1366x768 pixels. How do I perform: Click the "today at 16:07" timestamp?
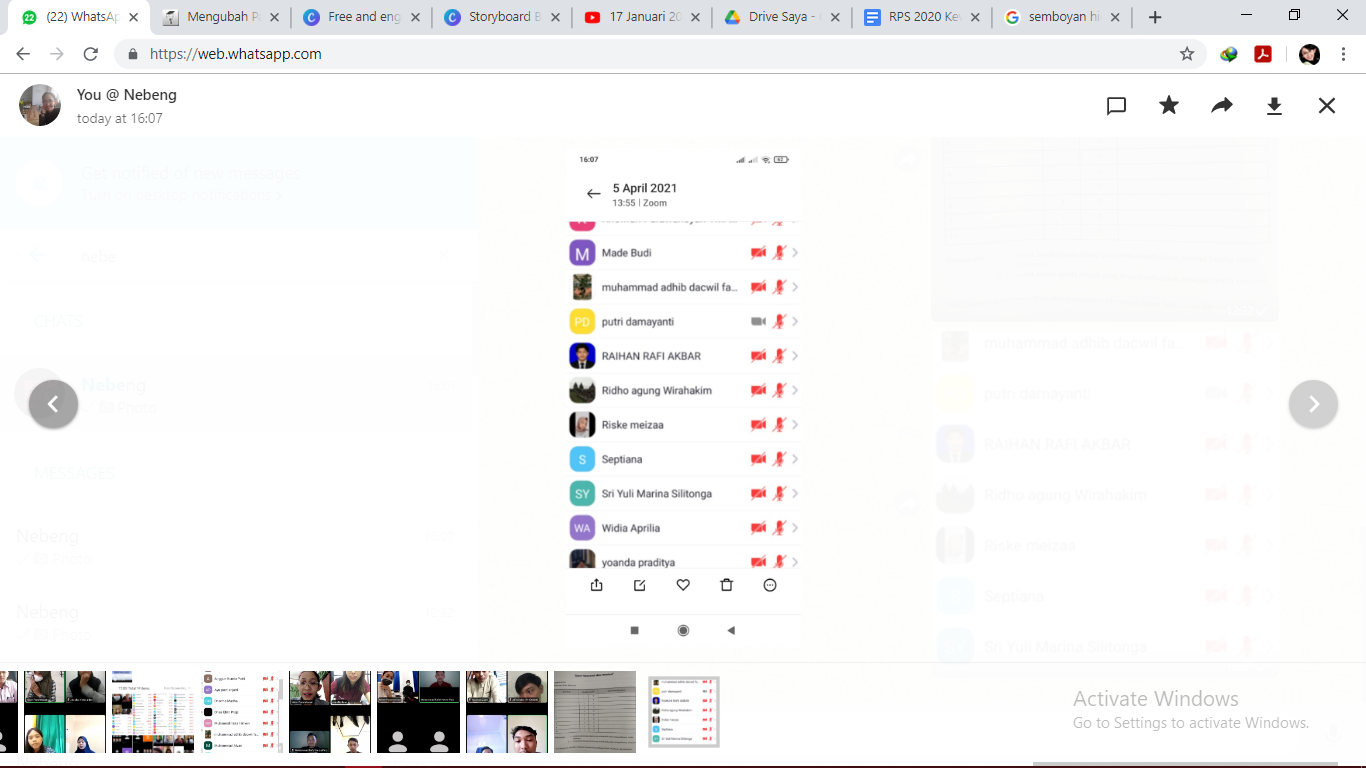click(x=120, y=118)
